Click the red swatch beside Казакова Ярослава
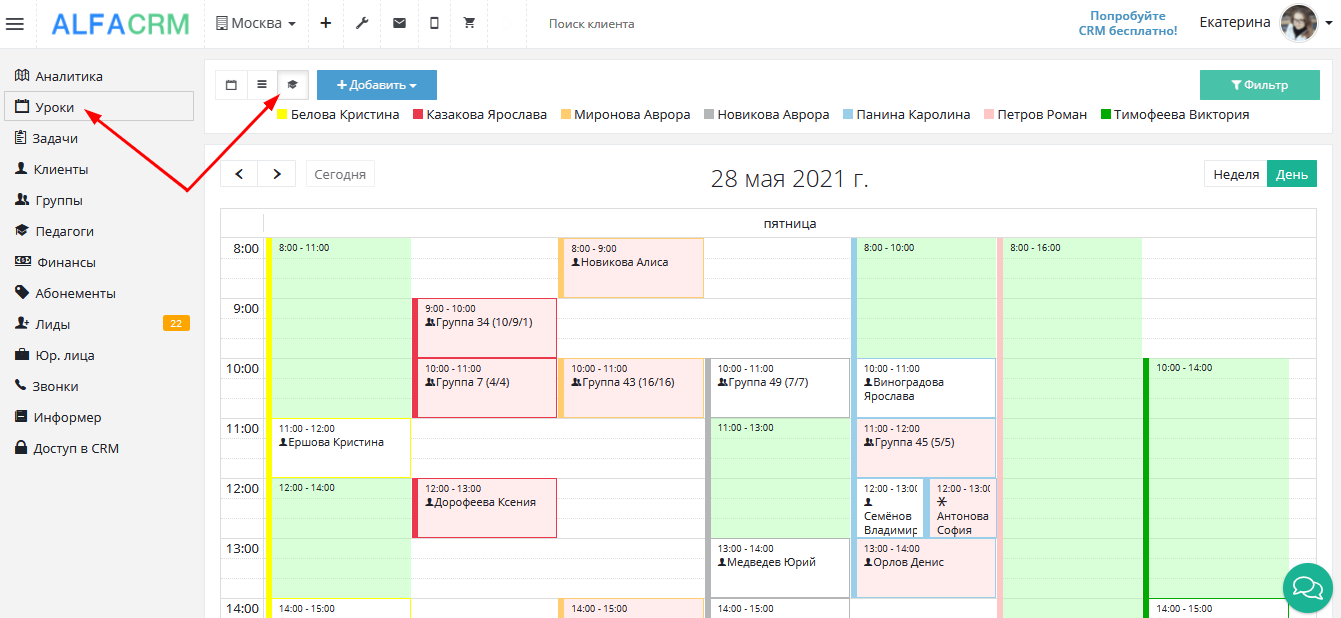The image size is (1341, 618). coord(418,114)
